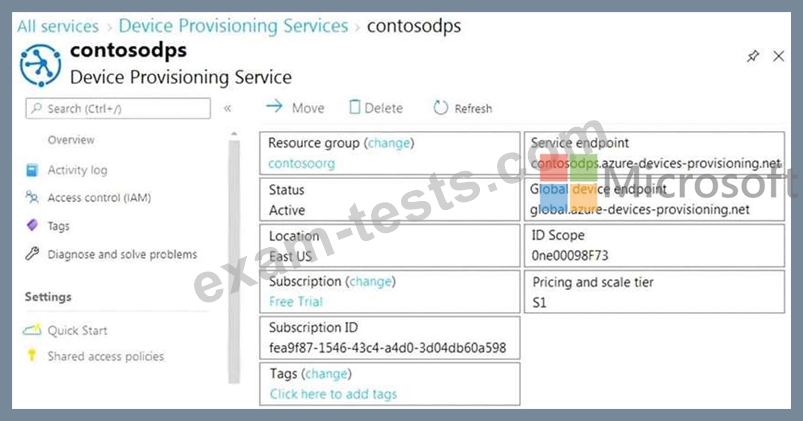Open the Tags sidebar item

[x=58, y=226]
